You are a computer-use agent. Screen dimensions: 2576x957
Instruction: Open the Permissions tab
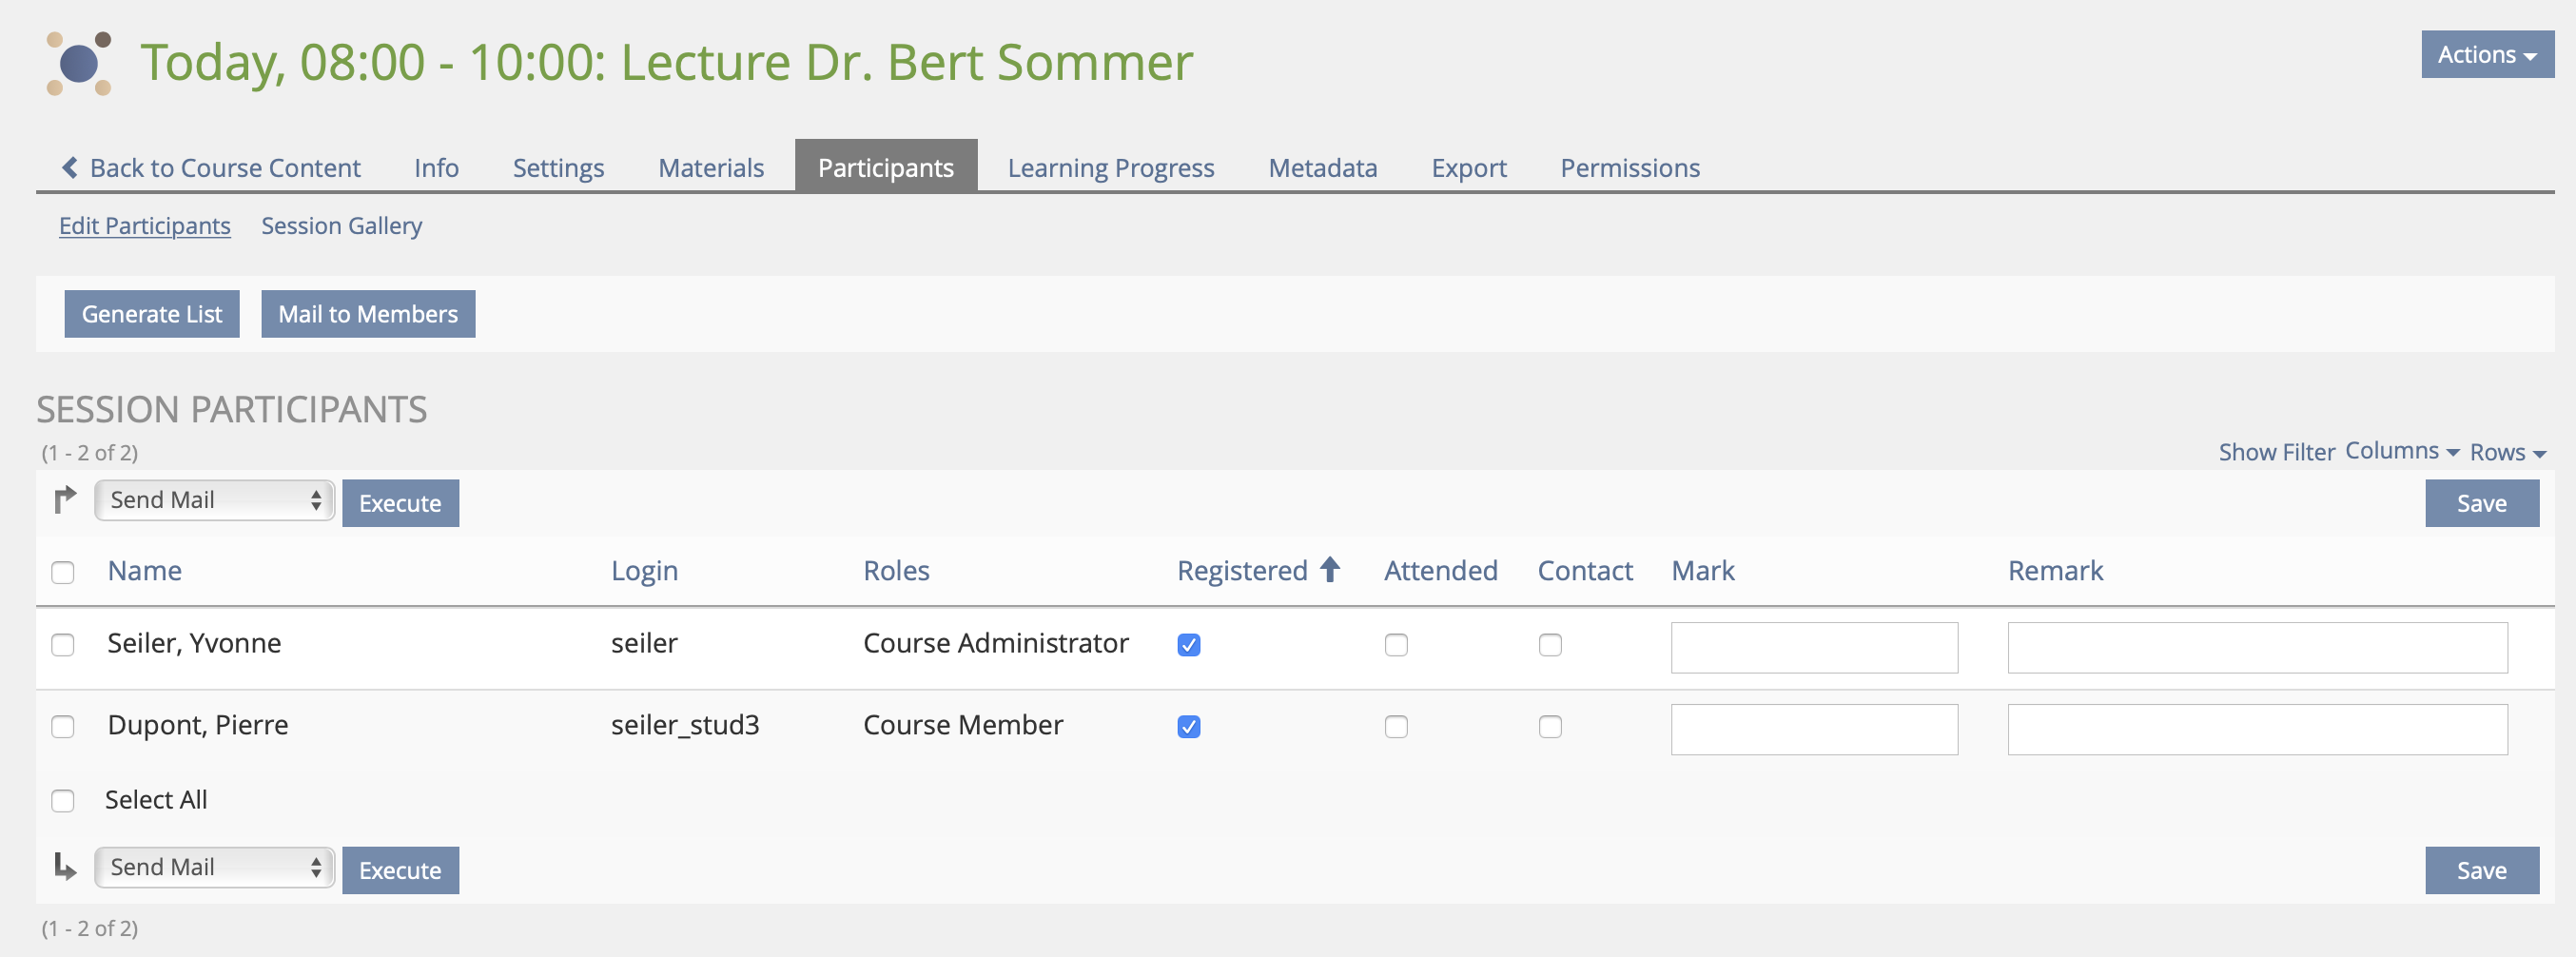[x=1629, y=168]
